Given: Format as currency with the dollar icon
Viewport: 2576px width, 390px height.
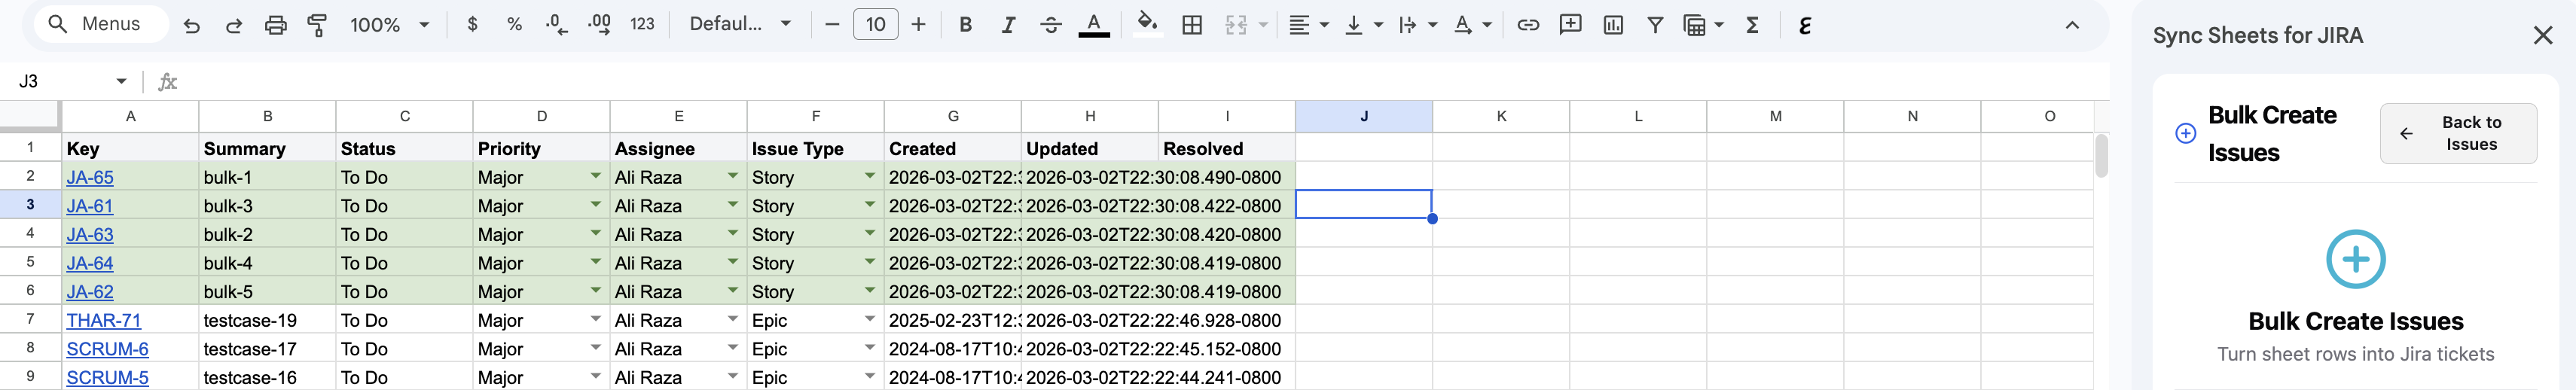Looking at the screenshot, I should coord(472,25).
